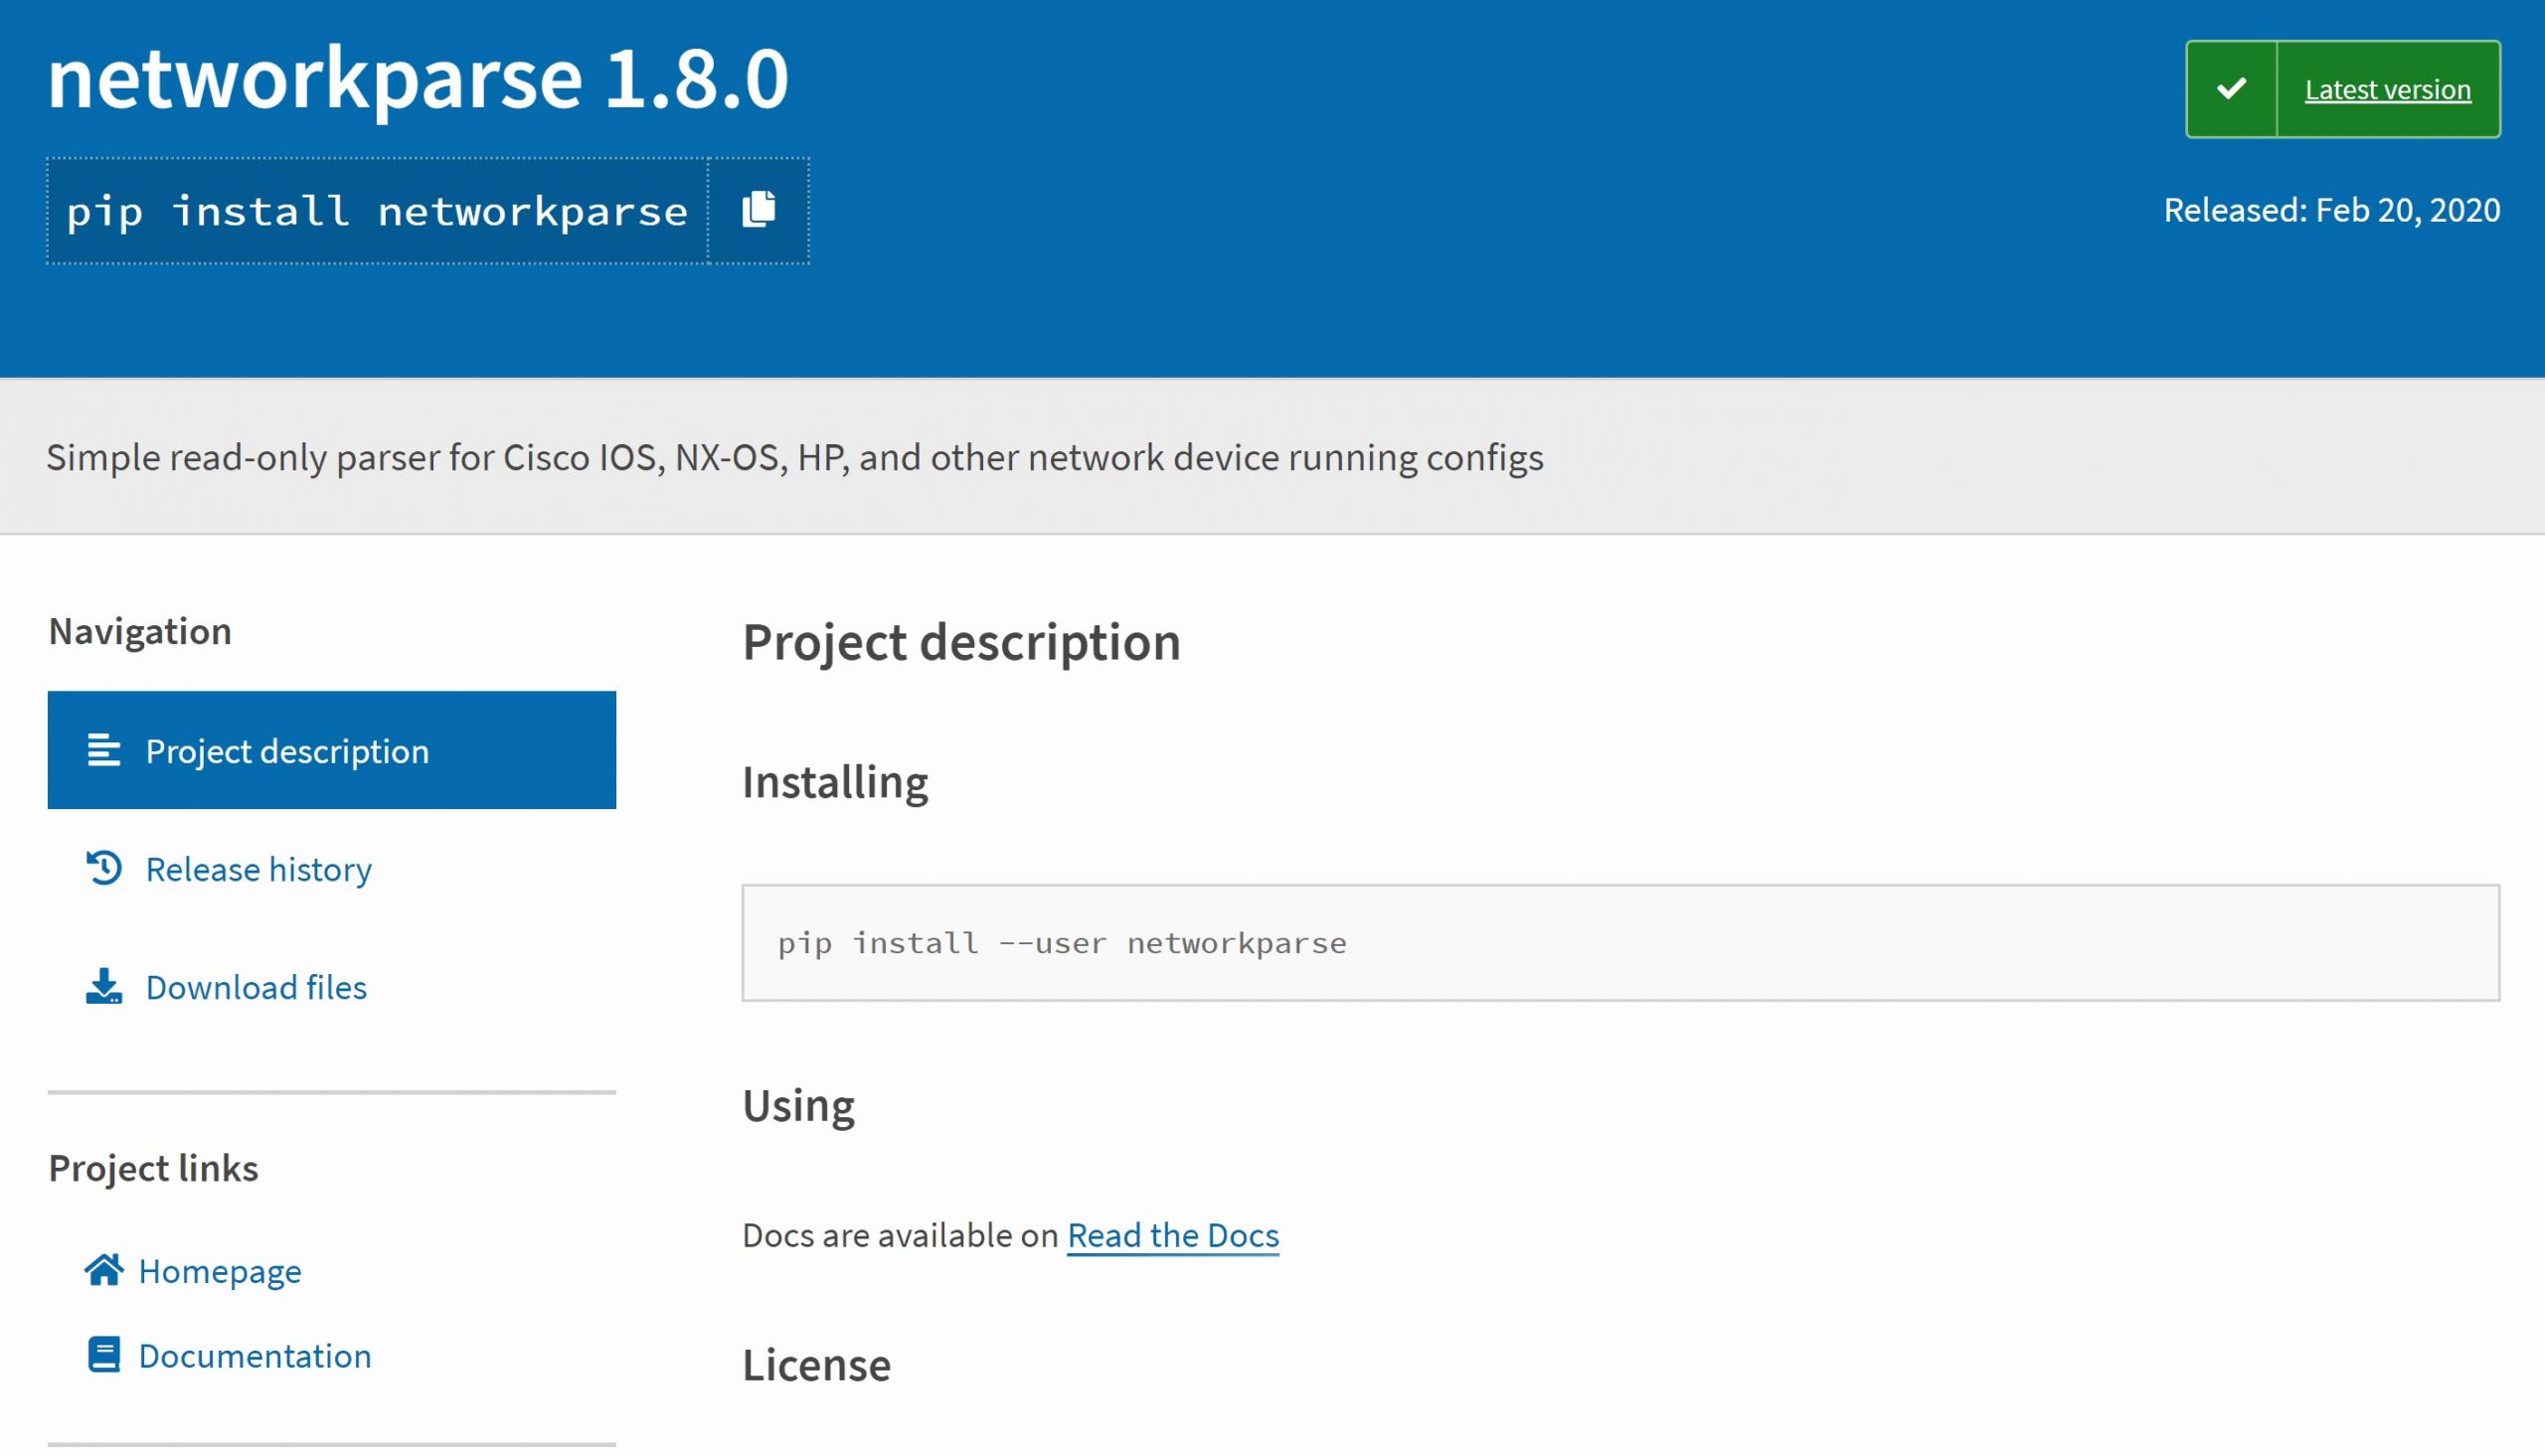The width and height of the screenshot is (2545, 1456).
Task: Click the Project description lines icon
Action: (104, 750)
